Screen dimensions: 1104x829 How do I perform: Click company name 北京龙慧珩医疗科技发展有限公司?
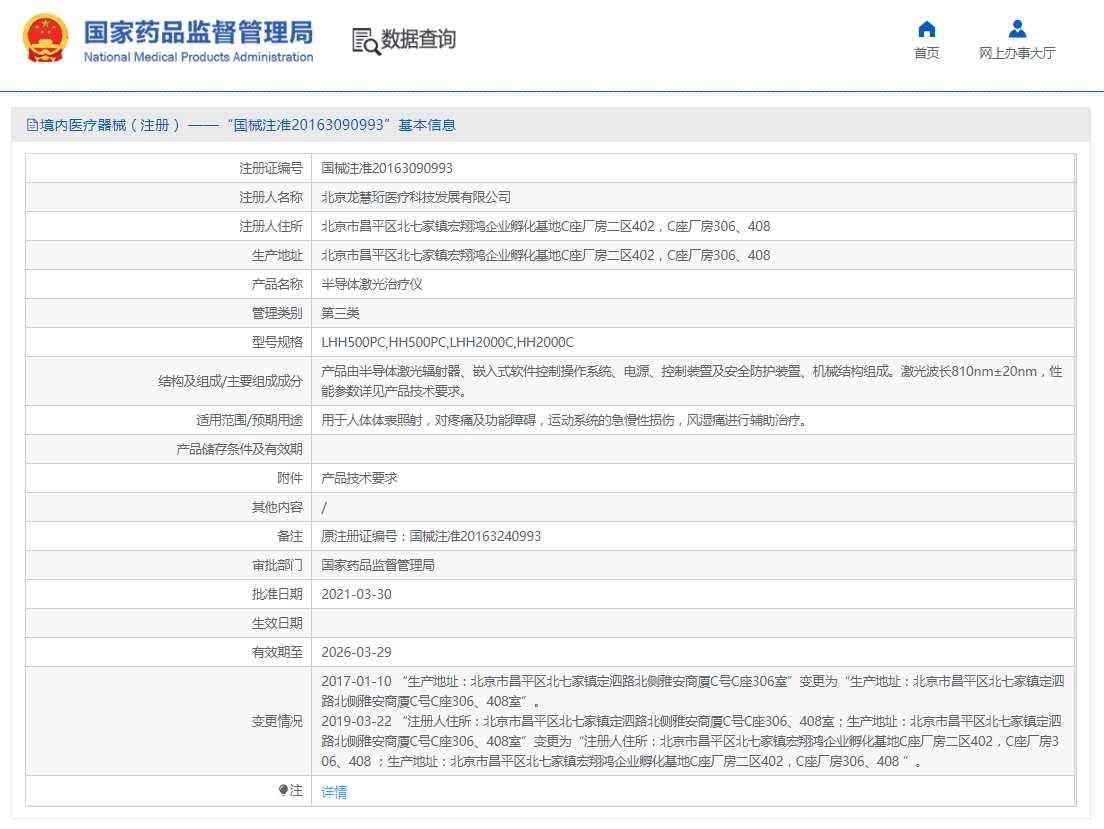coord(416,197)
